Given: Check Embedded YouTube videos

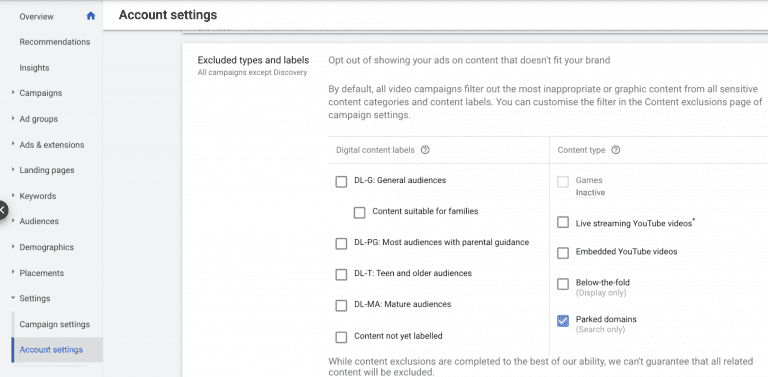Looking at the screenshot, I should click(x=563, y=253).
